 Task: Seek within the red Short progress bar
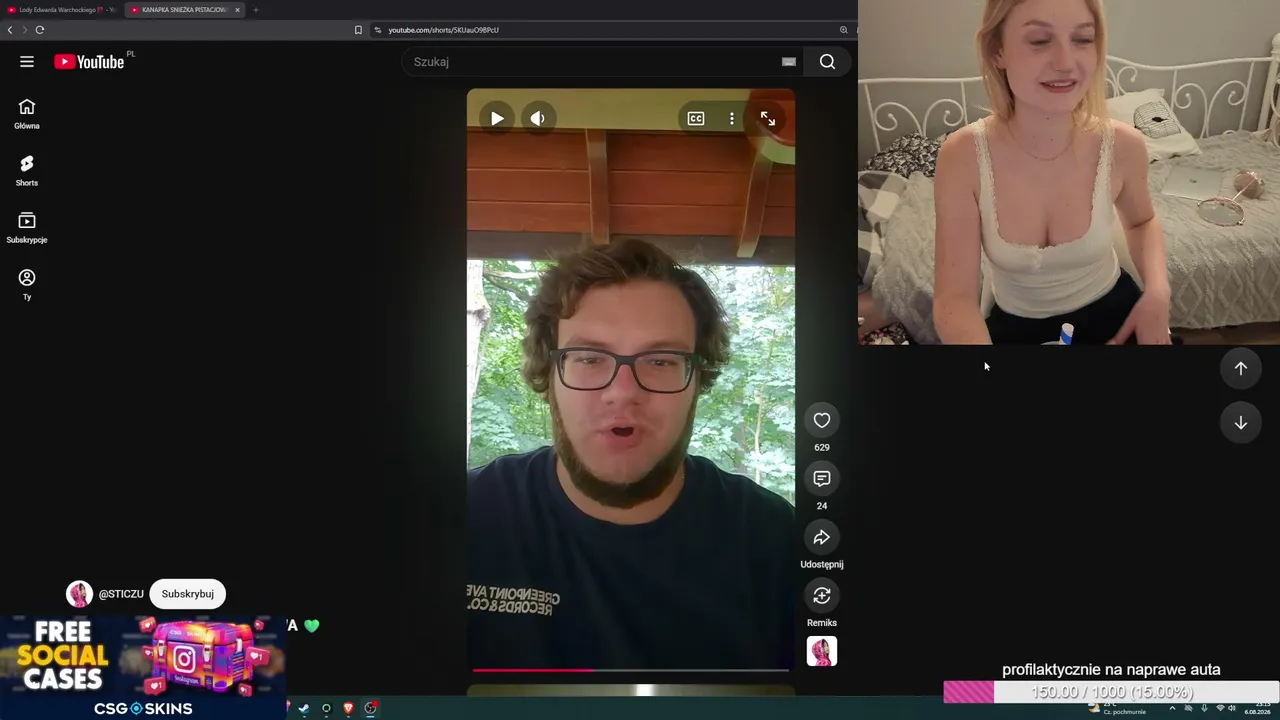pos(631,670)
